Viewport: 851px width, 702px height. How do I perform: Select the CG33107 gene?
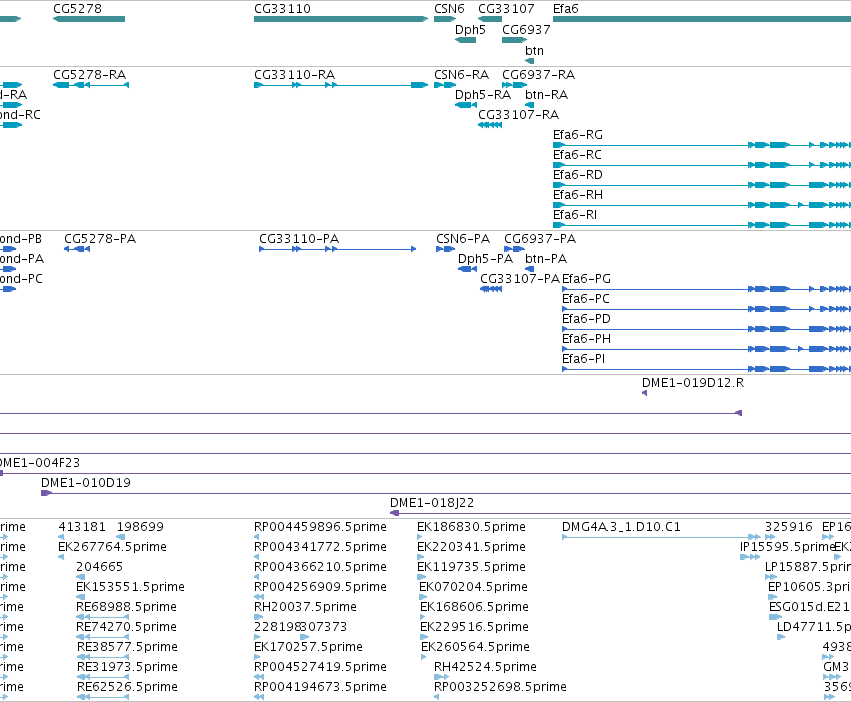(490, 19)
